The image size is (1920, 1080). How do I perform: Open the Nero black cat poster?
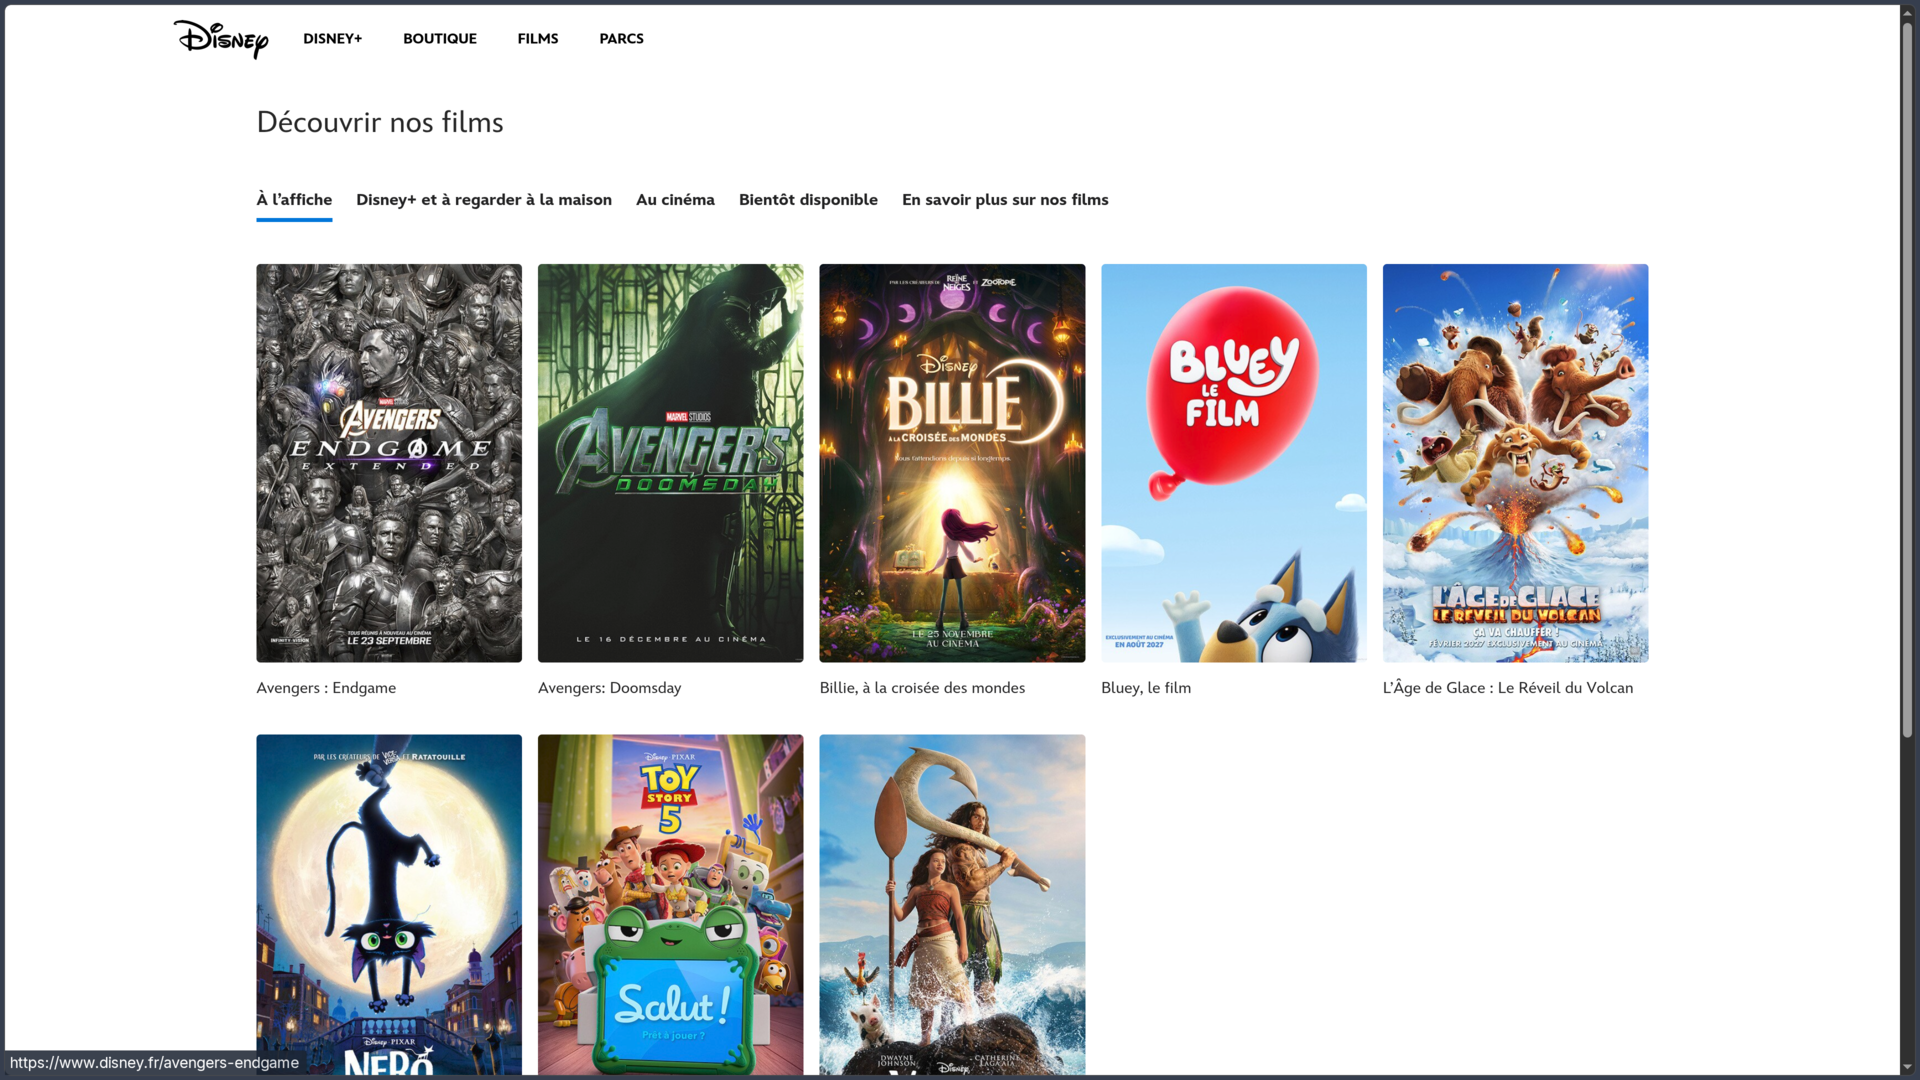(x=389, y=905)
